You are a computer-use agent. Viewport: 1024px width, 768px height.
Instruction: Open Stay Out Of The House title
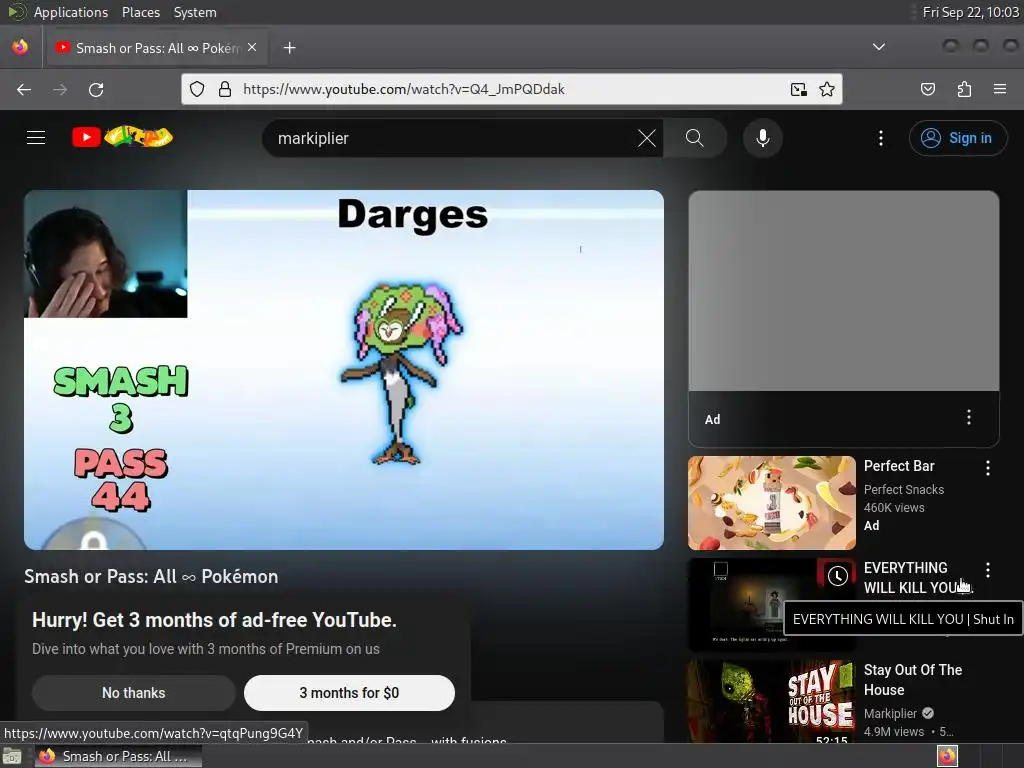click(x=912, y=680)
